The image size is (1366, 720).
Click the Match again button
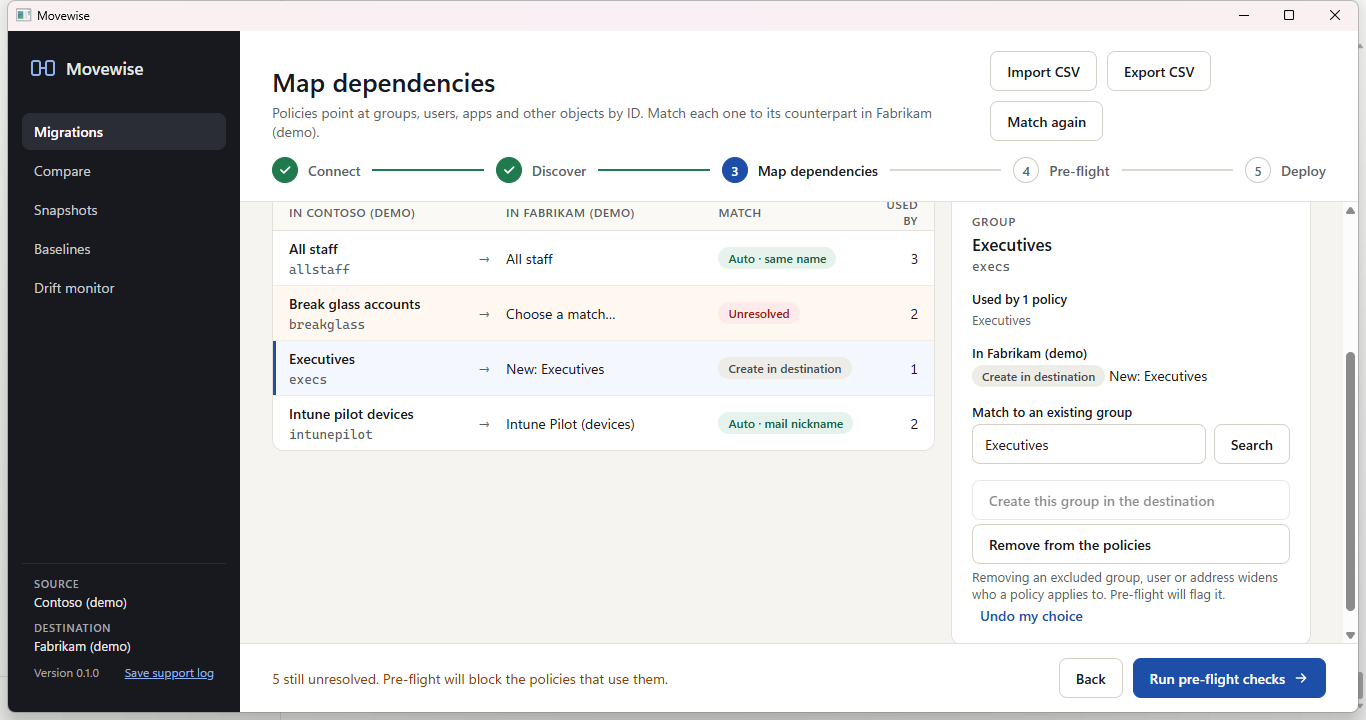tap(1046, 122)
